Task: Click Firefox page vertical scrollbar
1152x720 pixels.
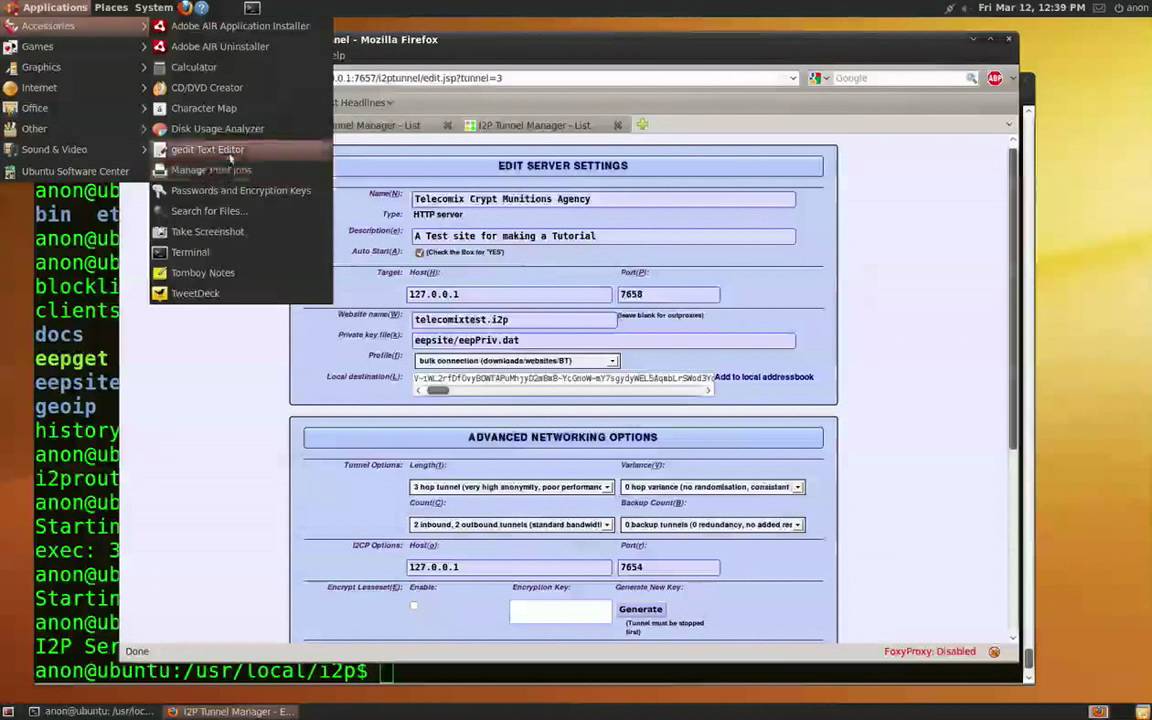Action: (x=1013, y=299)
